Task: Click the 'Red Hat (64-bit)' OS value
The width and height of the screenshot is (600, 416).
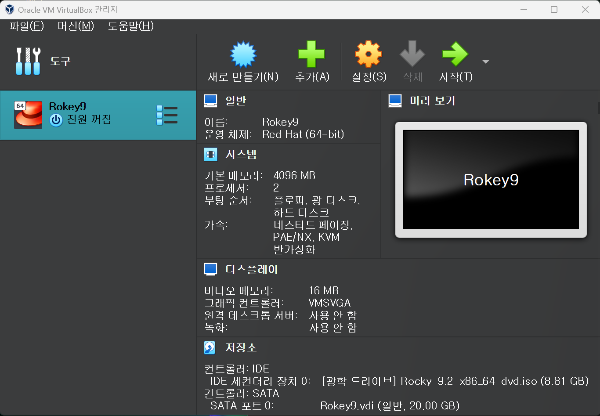Action: coord(303,134)
